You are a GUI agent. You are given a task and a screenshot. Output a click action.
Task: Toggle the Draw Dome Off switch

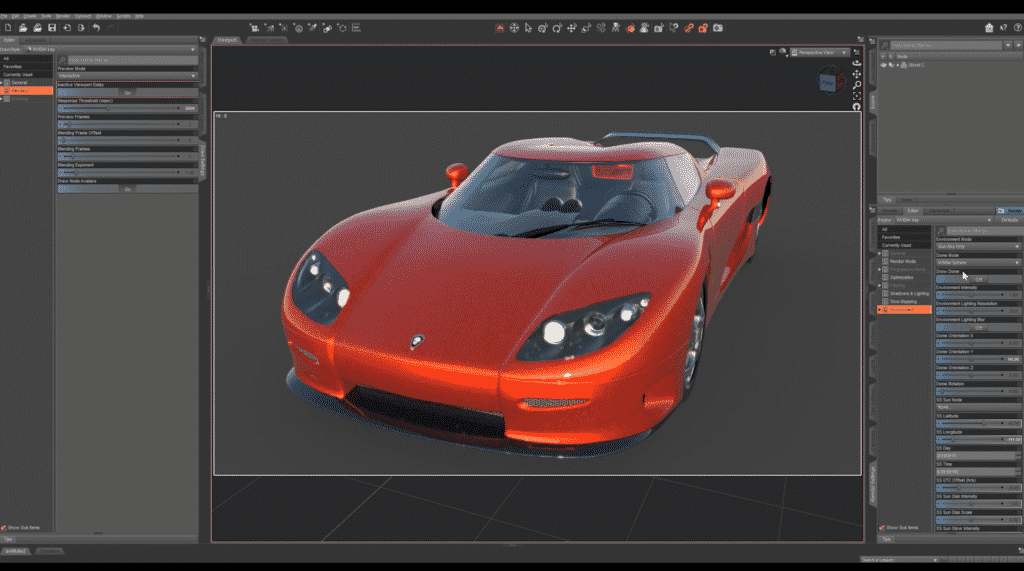[x=978, y=279]
